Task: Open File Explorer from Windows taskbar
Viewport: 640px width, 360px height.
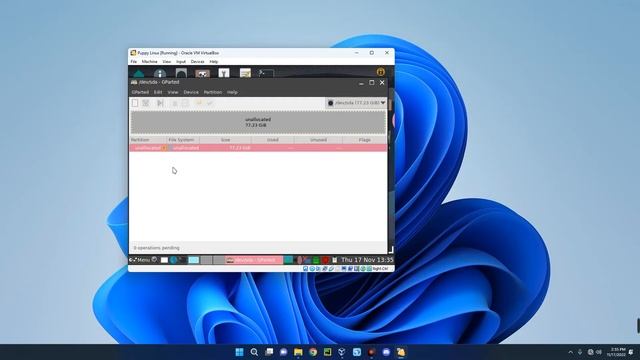Action: 298,352
